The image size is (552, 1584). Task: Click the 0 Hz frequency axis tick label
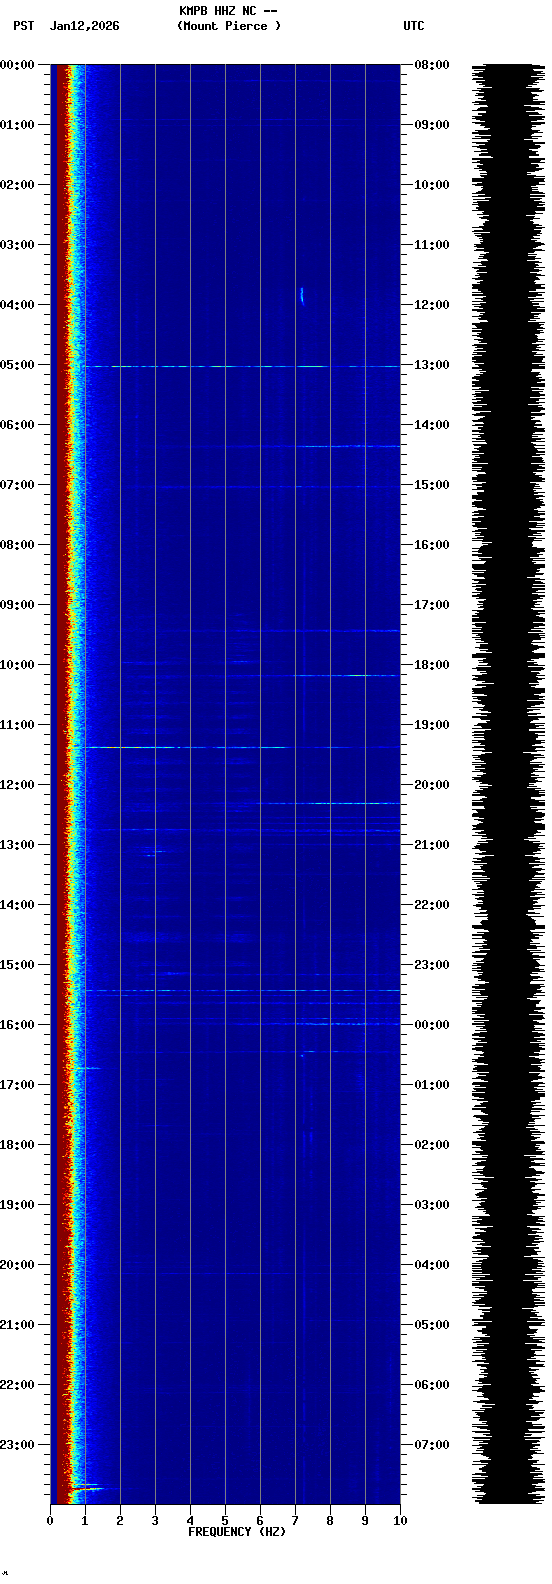[50, 1521]
